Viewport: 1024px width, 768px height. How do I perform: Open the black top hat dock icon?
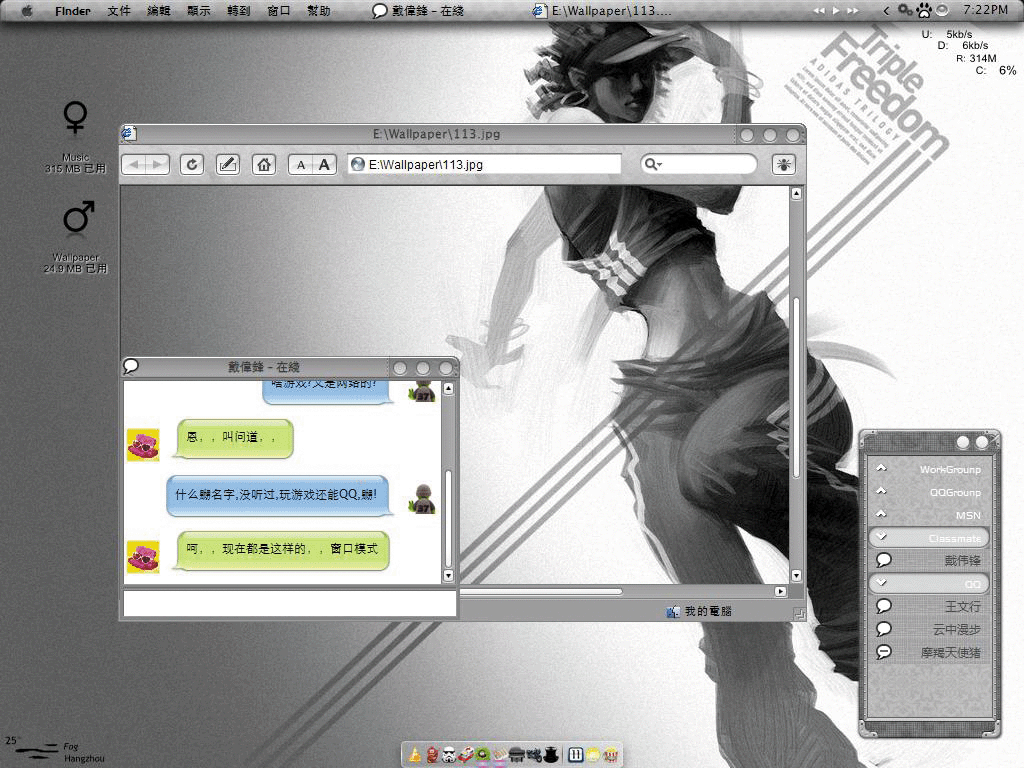tap(552, 756)
